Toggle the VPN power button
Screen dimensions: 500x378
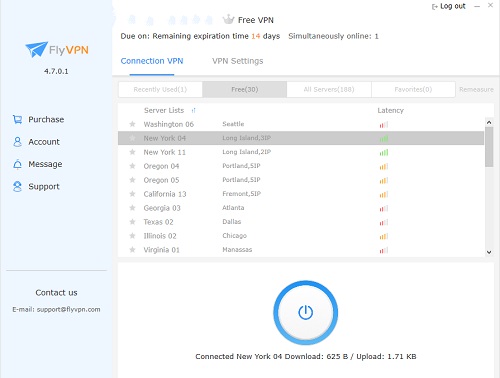point(305,313)
